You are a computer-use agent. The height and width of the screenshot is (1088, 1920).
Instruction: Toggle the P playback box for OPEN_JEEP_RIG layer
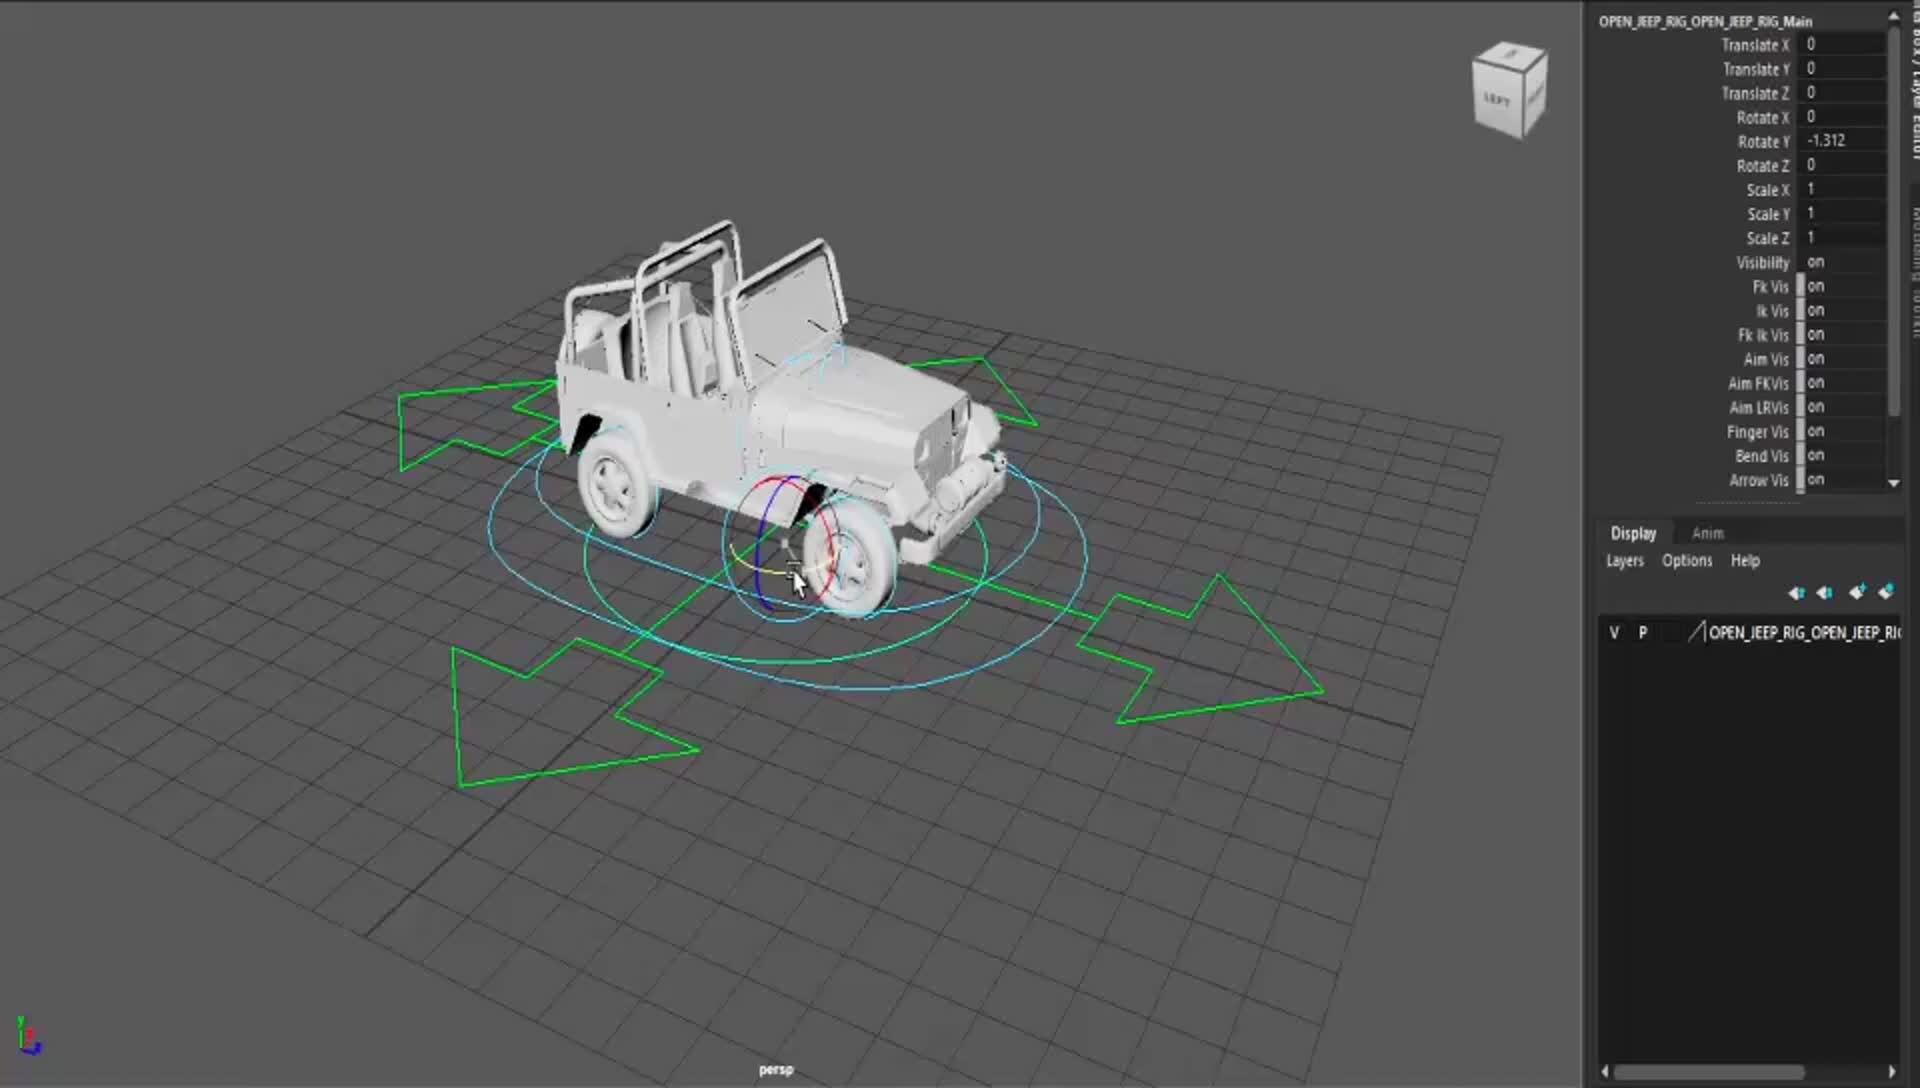(1643, 633)
